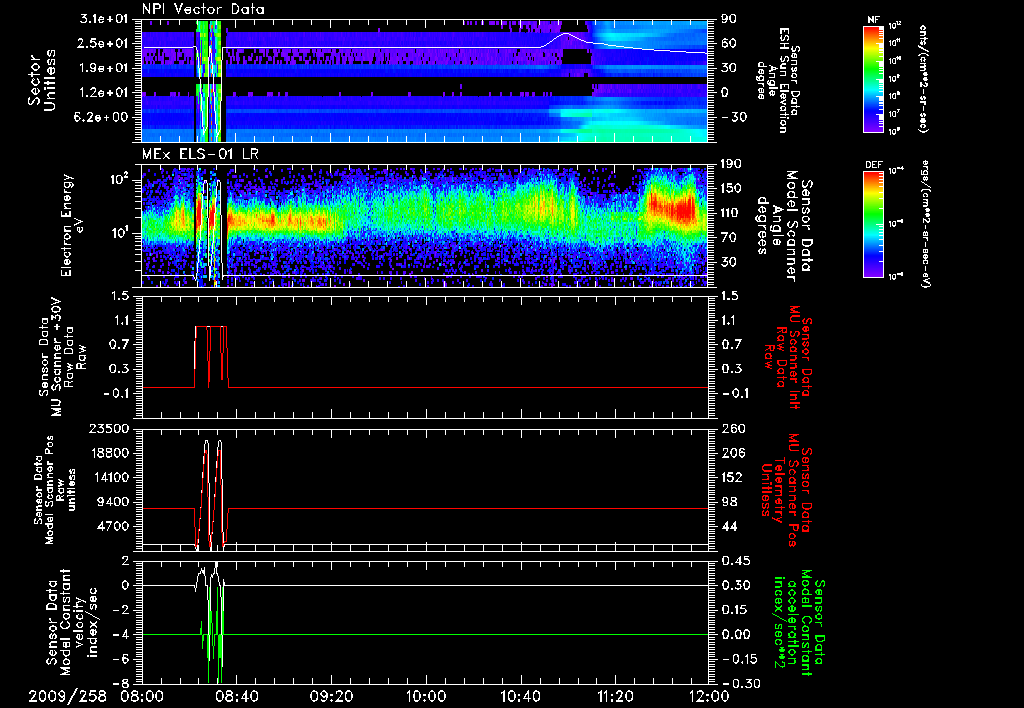Select the "Electron Energy eV" axis label
The image size is (1024, 708).
pyautogui.click(x=74, y=225)
